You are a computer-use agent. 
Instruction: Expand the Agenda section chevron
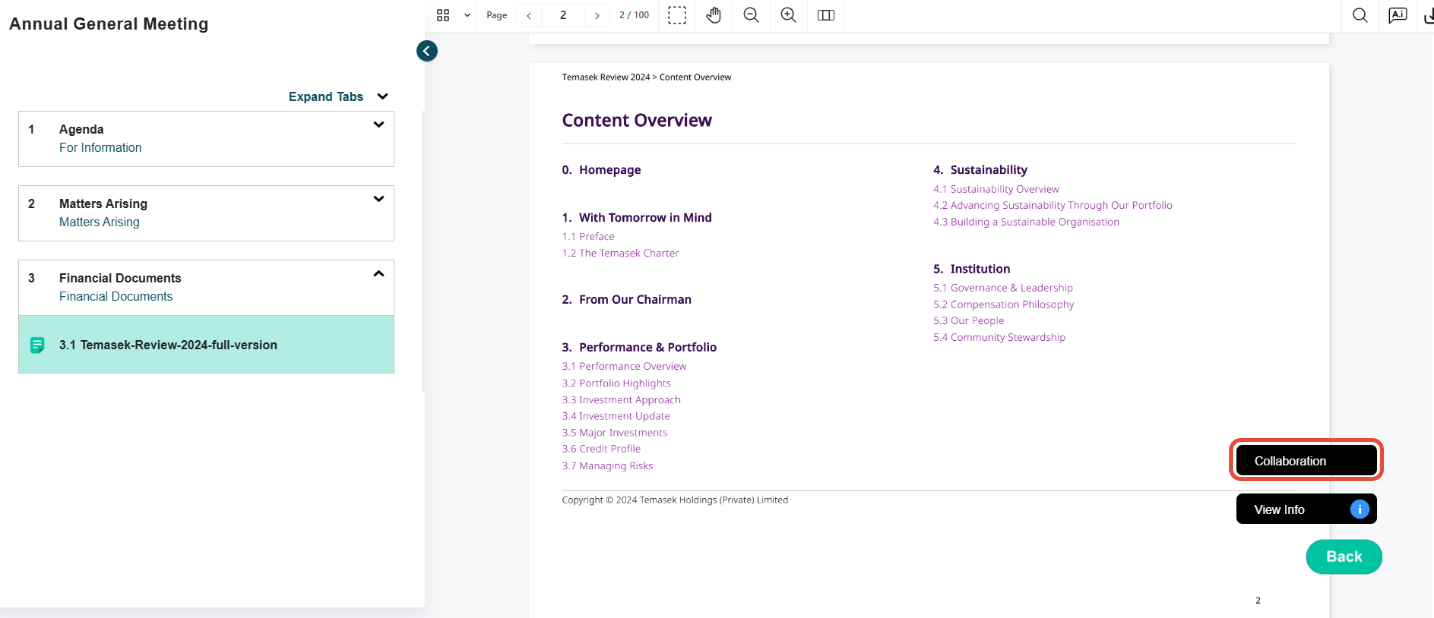pyautogui.click(x=379, y=125)
